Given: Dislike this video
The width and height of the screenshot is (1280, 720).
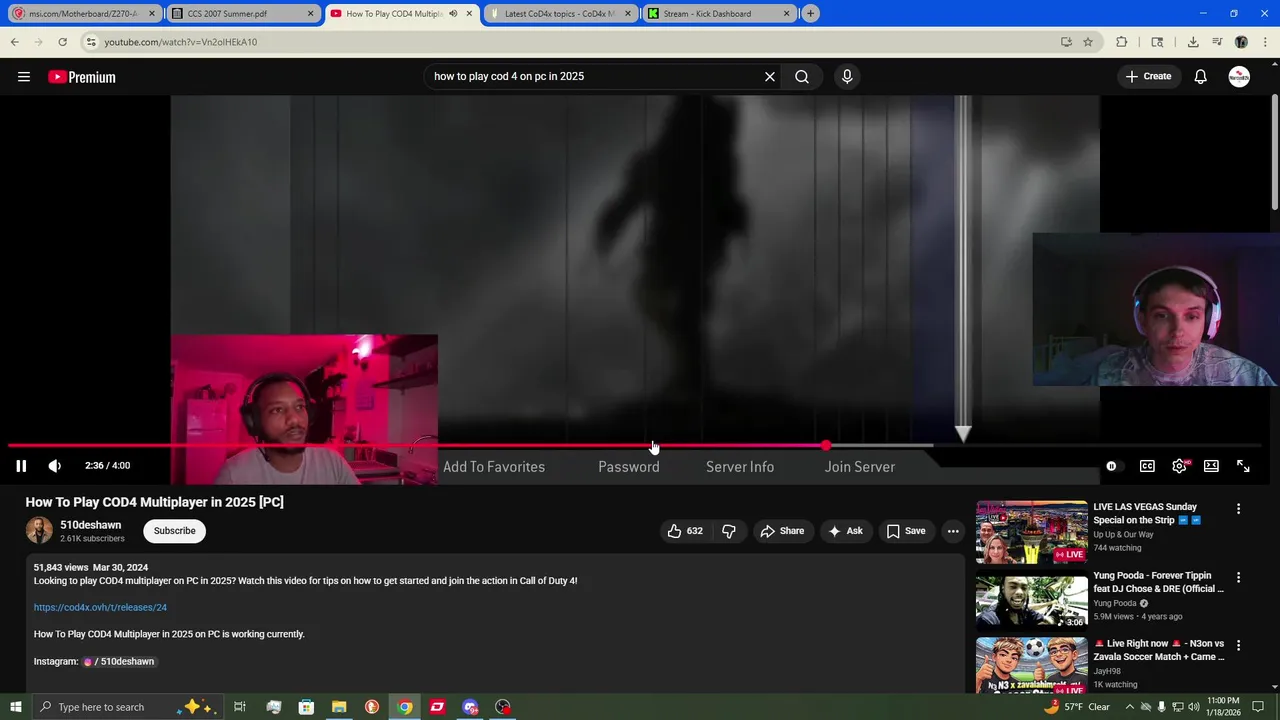Looking at the screenshot, I should pos(729,531).
